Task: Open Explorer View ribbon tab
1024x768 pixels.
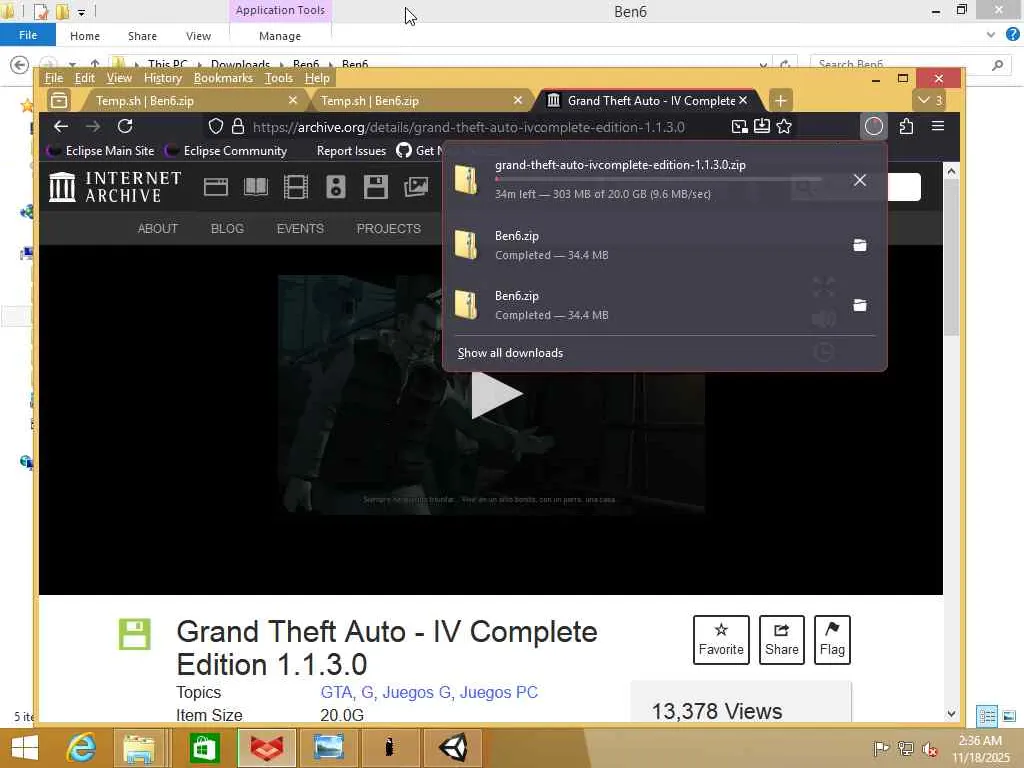Action: [198, 36]
